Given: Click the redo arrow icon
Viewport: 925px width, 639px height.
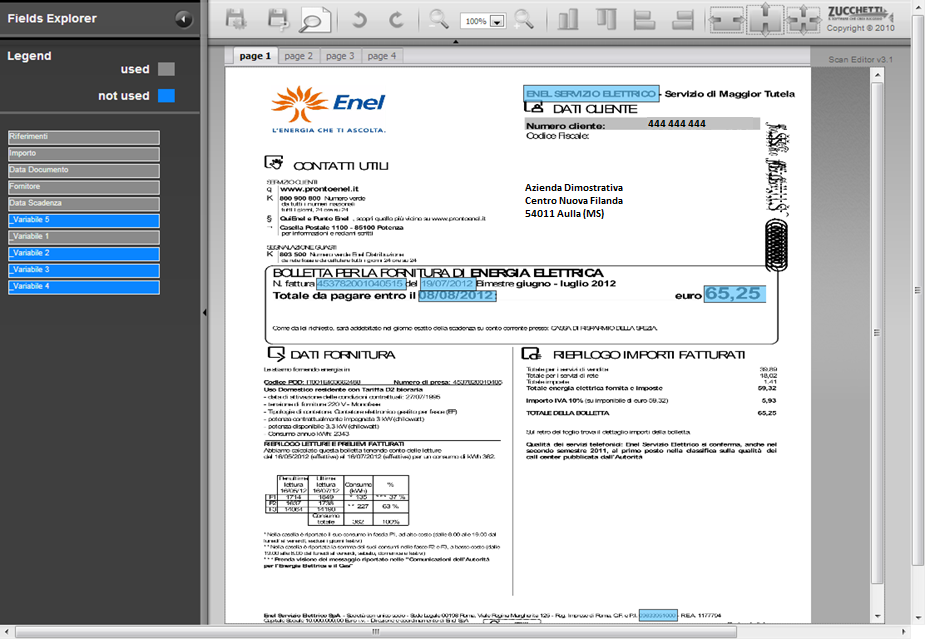Looking at the screenshot, I should [396, 19].
